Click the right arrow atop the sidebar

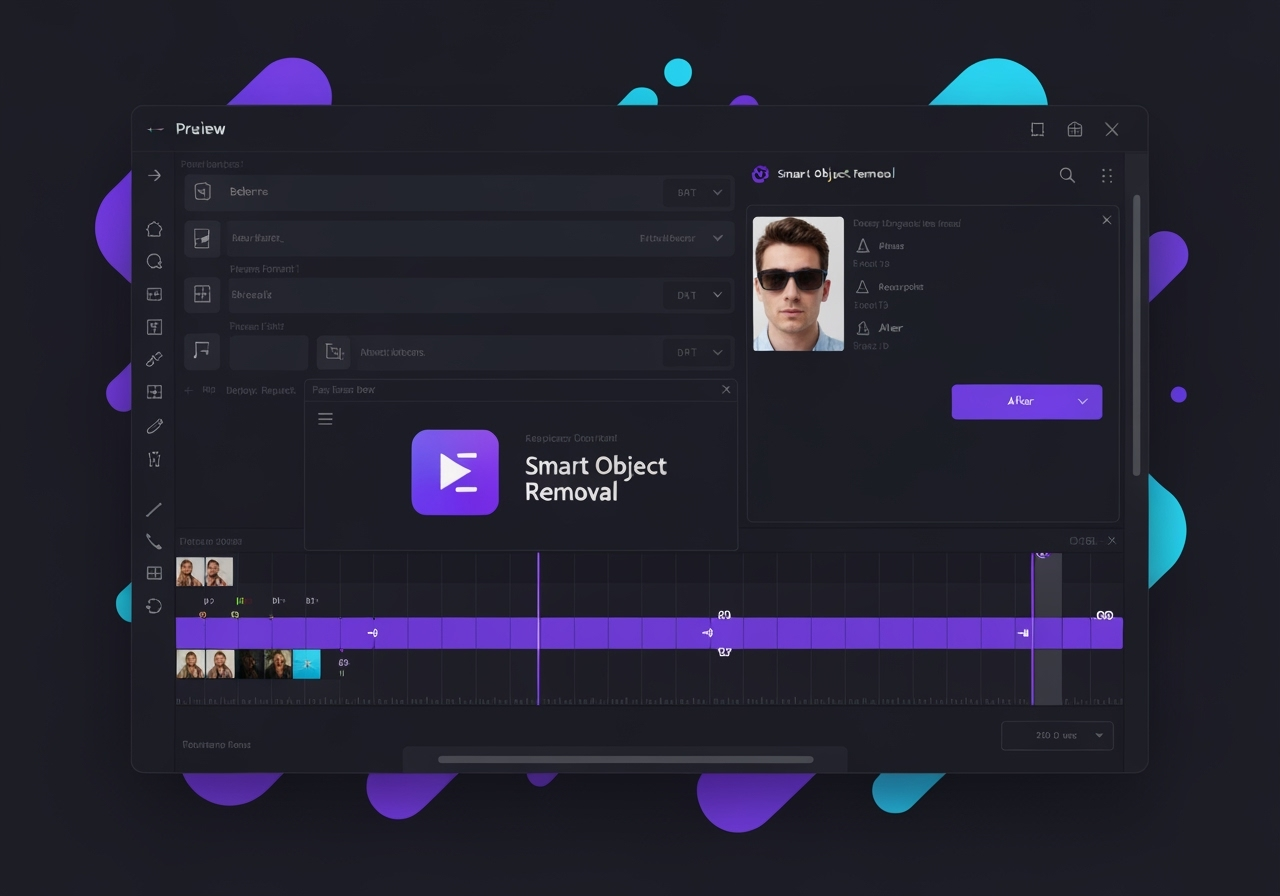click(x=154, y=175)
